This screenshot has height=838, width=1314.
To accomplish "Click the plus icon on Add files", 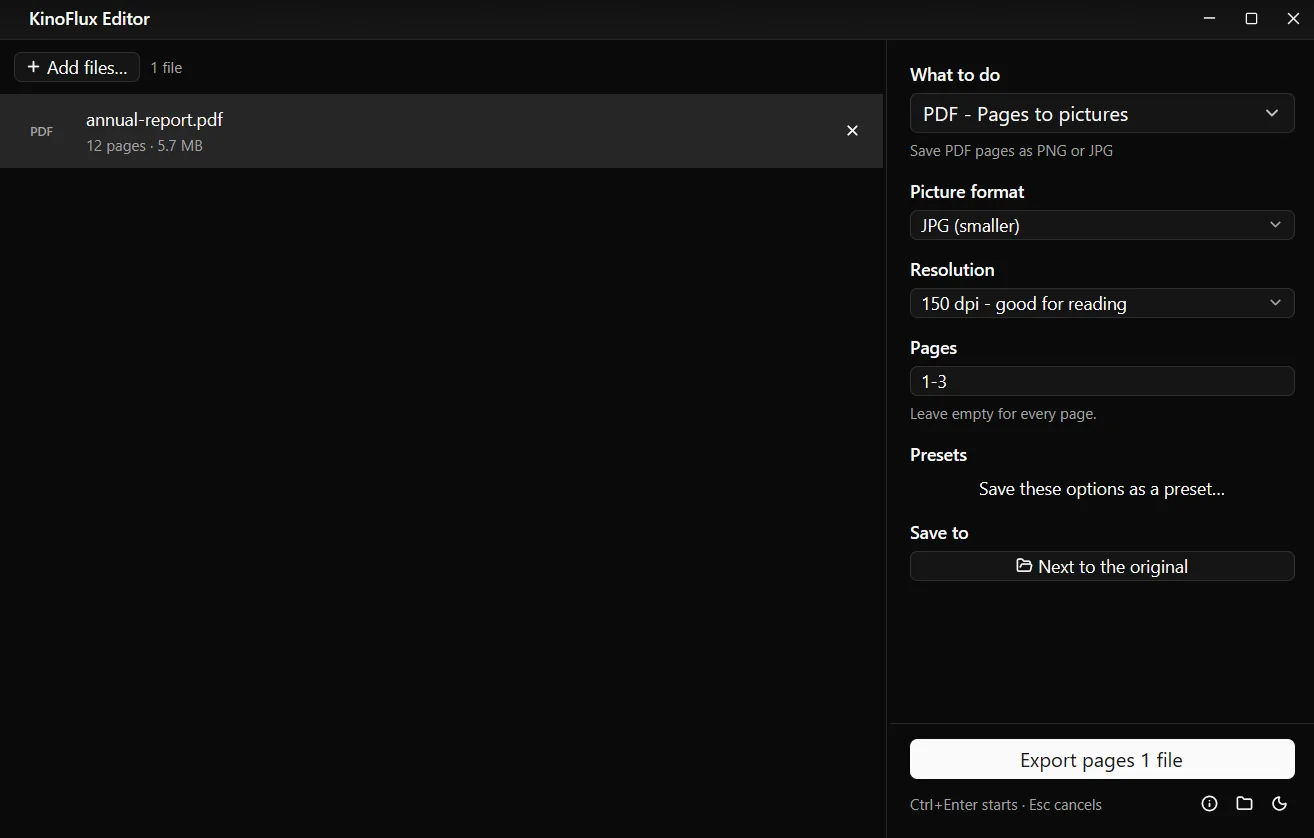I will point(33,67).
